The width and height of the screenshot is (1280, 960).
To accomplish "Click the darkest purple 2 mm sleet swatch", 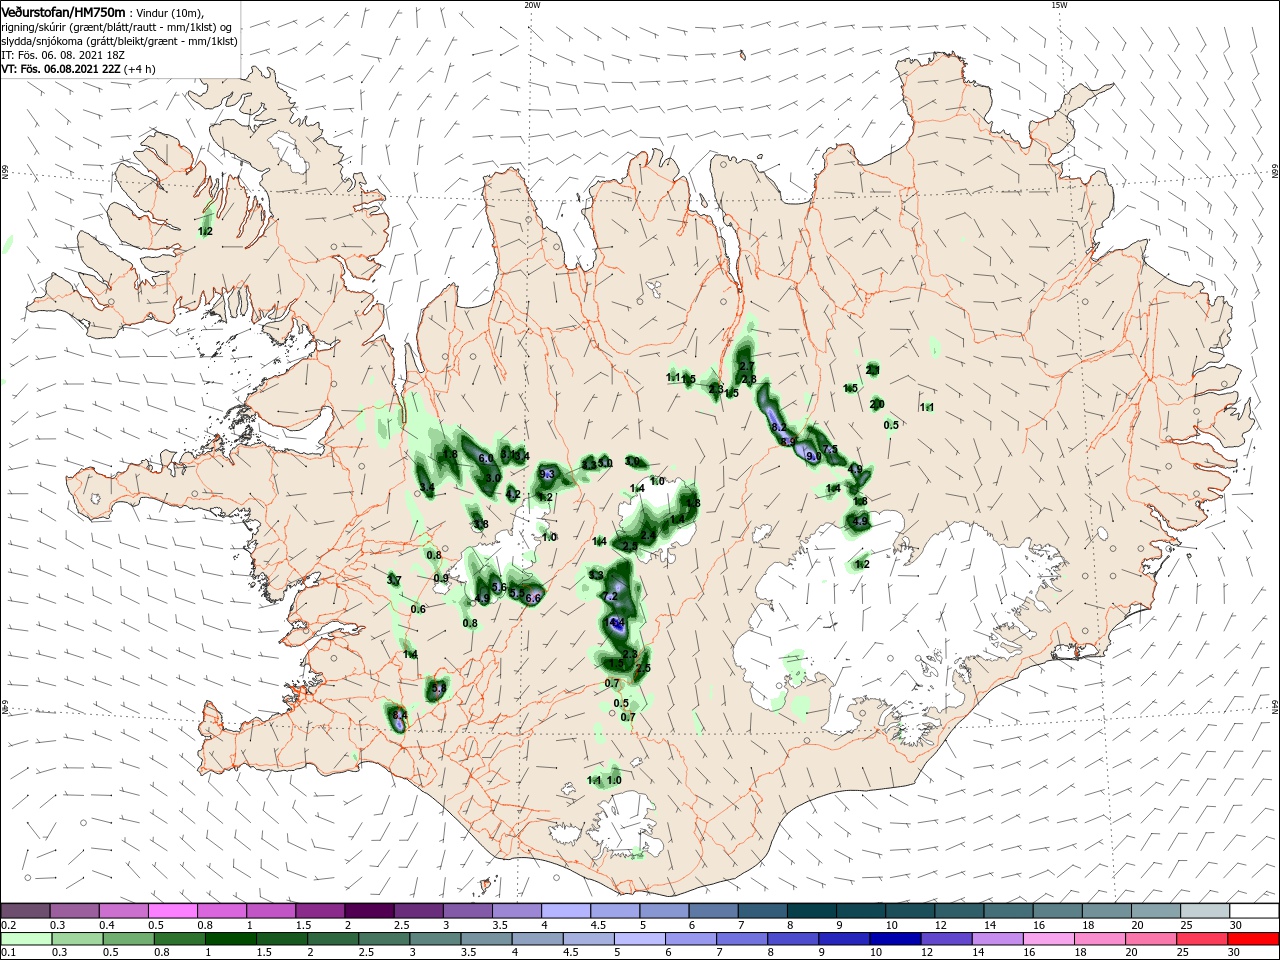I will tap(369, 911).
